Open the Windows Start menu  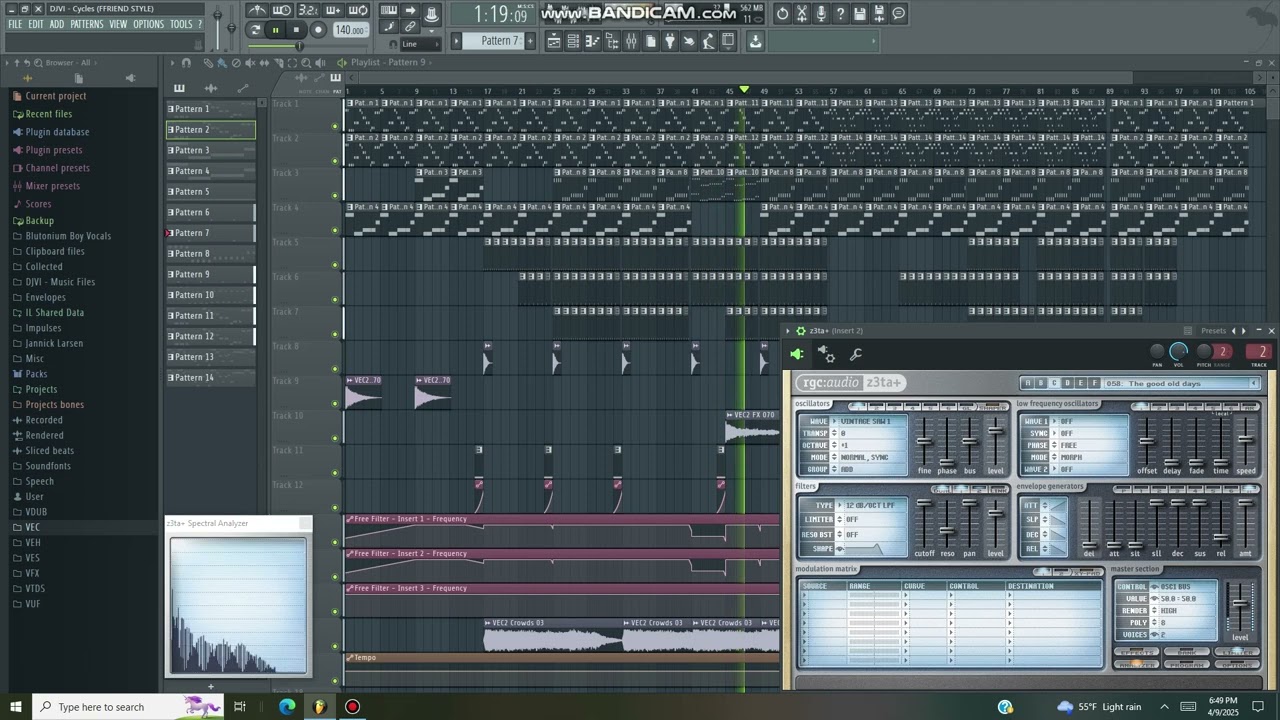point(15,707)
